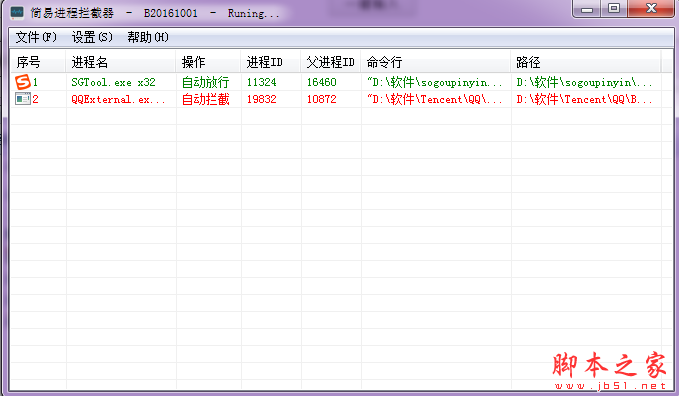Open the 设置(S) menu
Image resolution: width=679 pixels, height=397 pixels.
click(x=92, y=37)
